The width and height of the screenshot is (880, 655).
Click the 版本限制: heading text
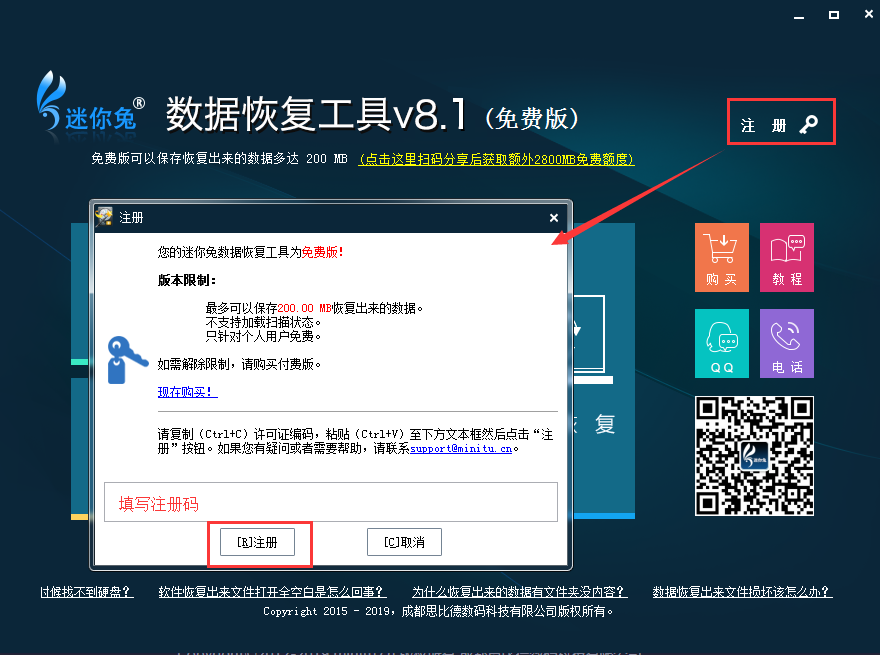point(186,280)
